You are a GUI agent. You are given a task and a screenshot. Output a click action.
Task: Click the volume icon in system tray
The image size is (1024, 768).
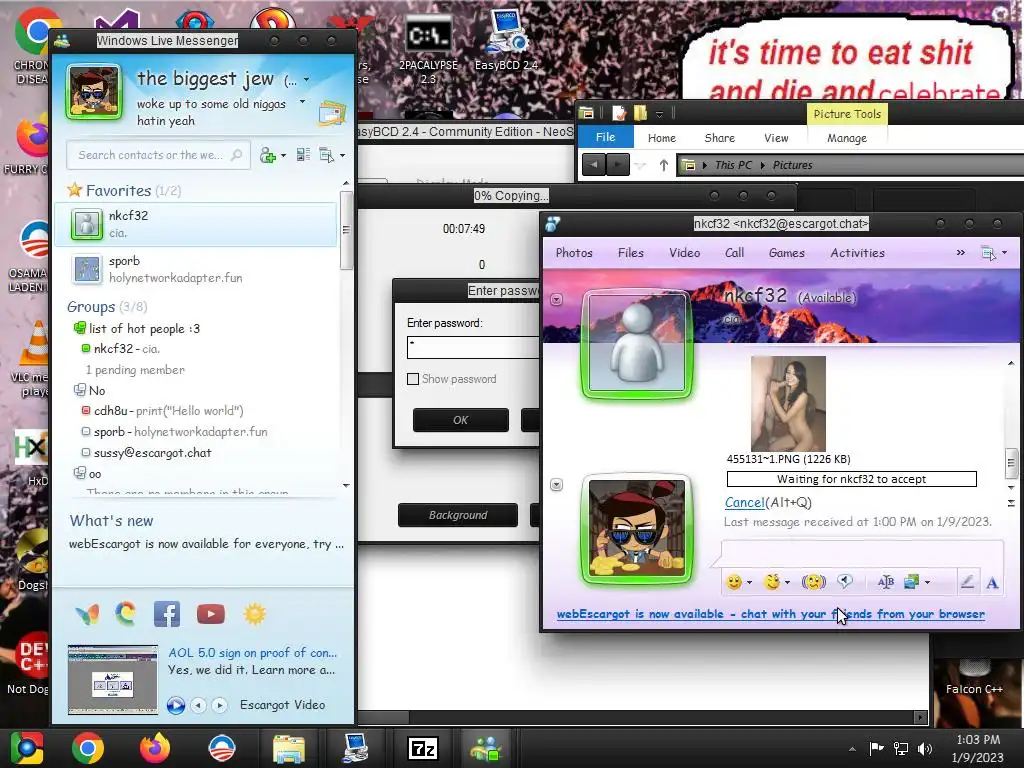[x=925, y=748]
